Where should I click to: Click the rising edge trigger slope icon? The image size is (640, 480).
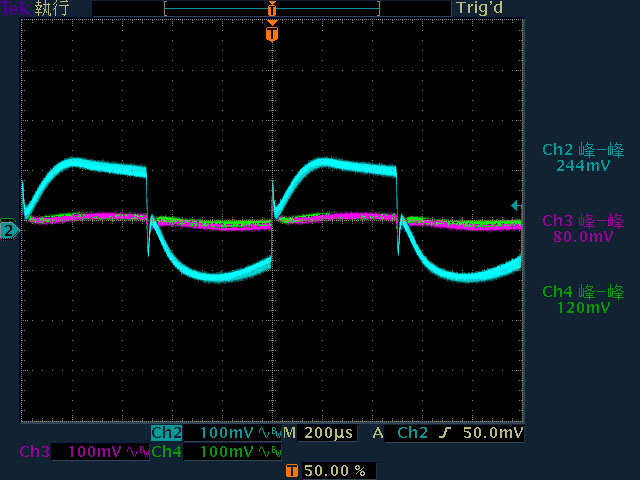click(445, 433)
